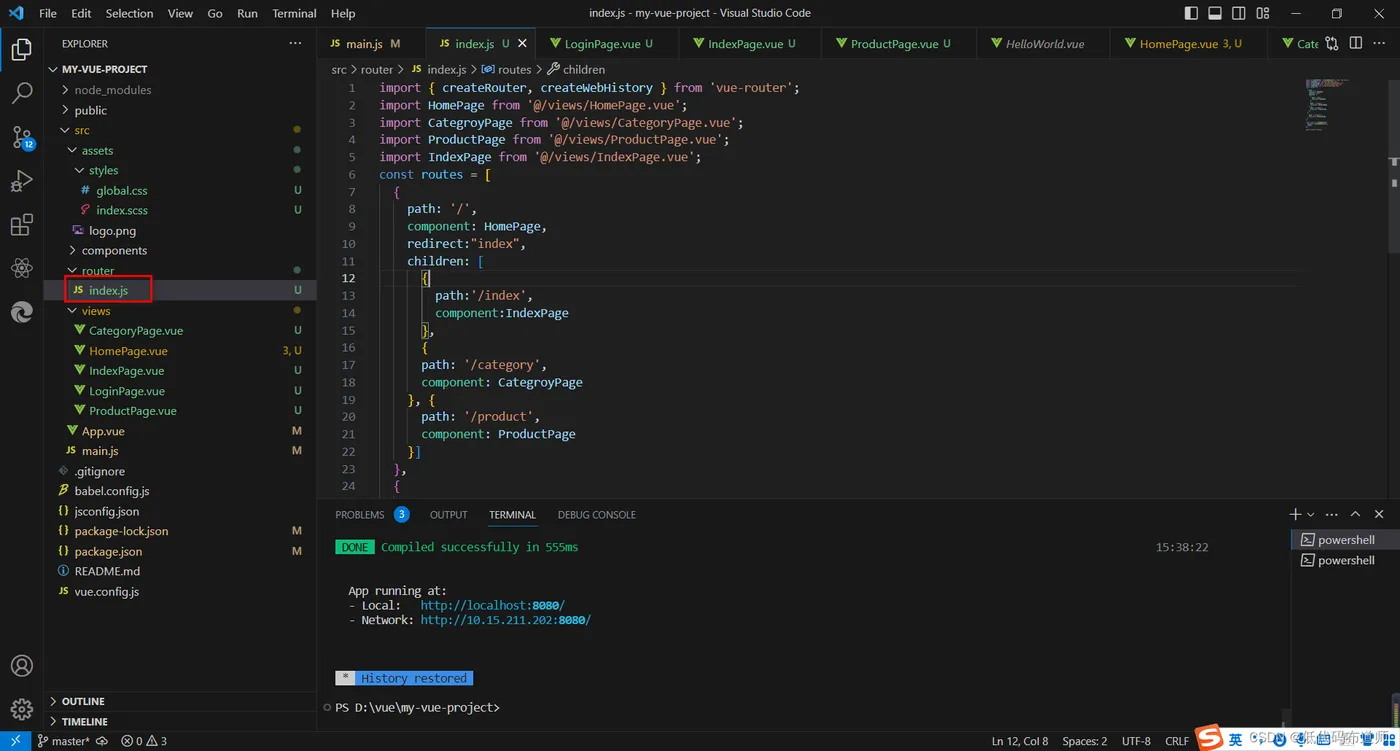Click the master branch in the status bar
The width and height of the screenshot is (1400, 751).
[x=65, y=741]
